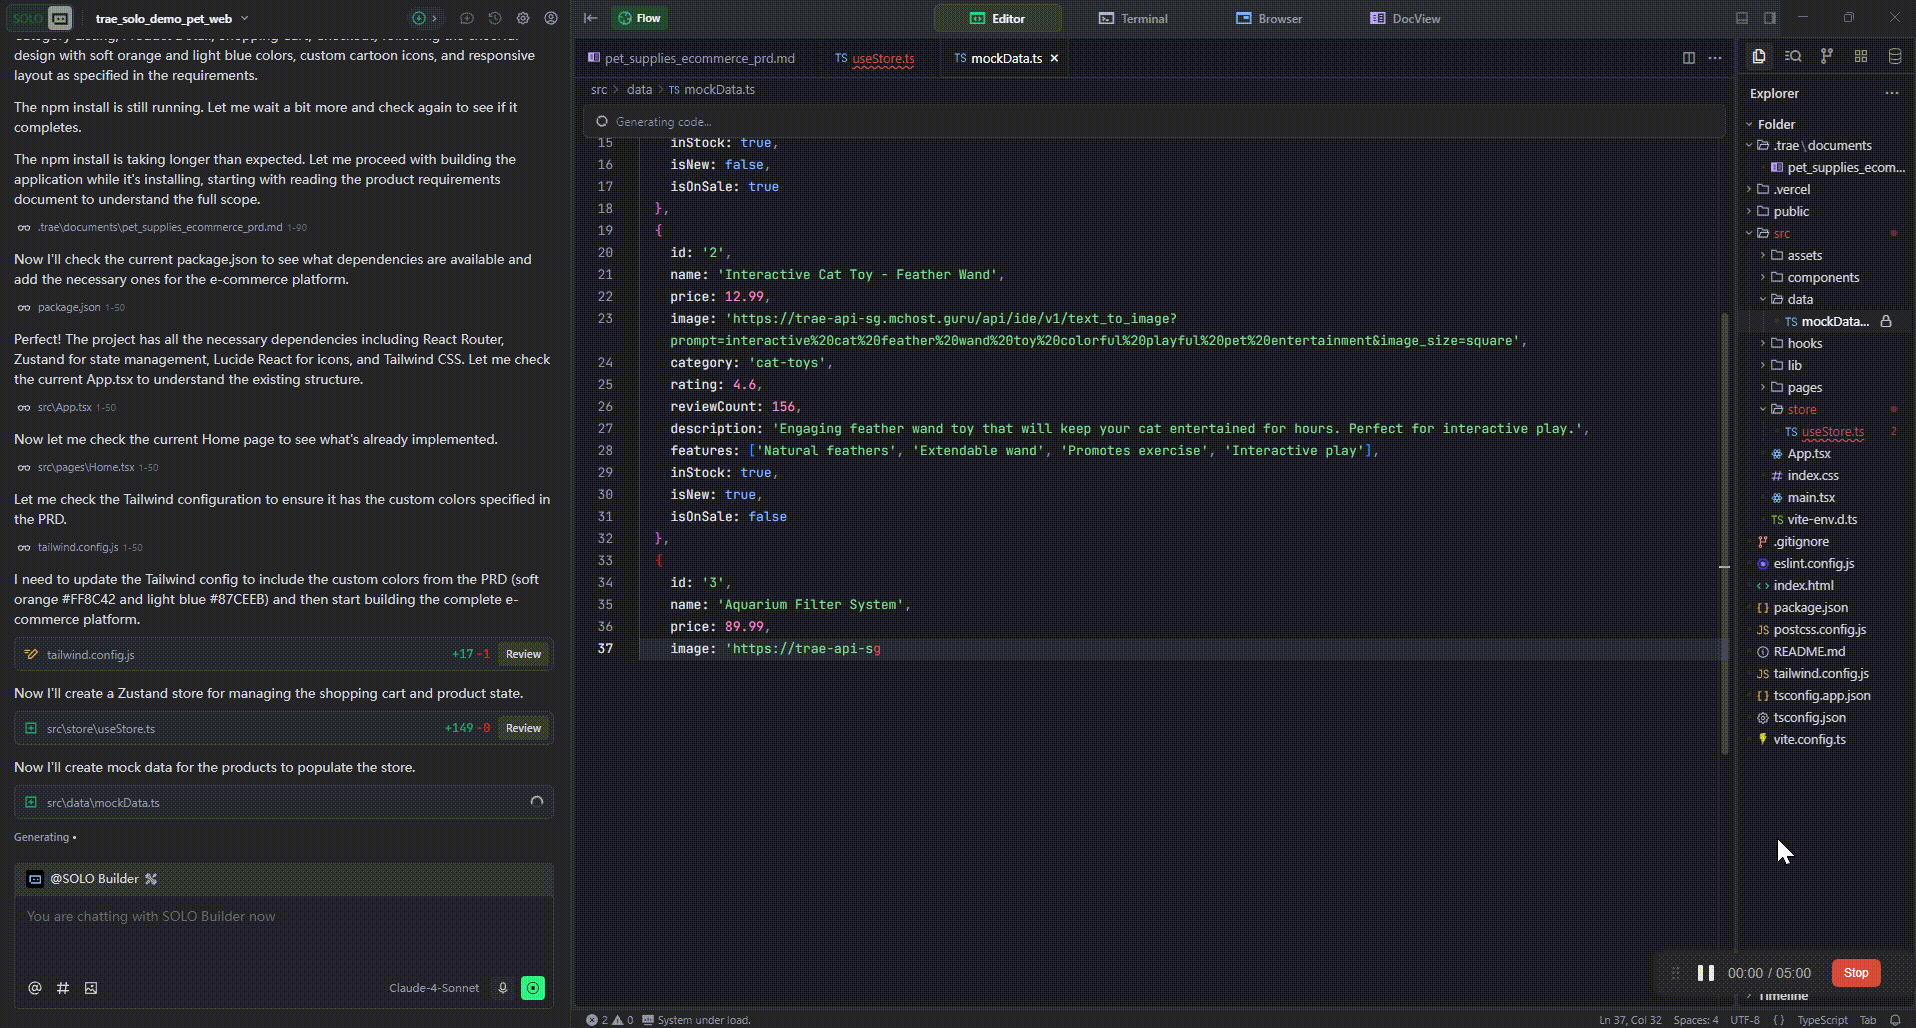Attach an image in the chat input

pos(91,988)
